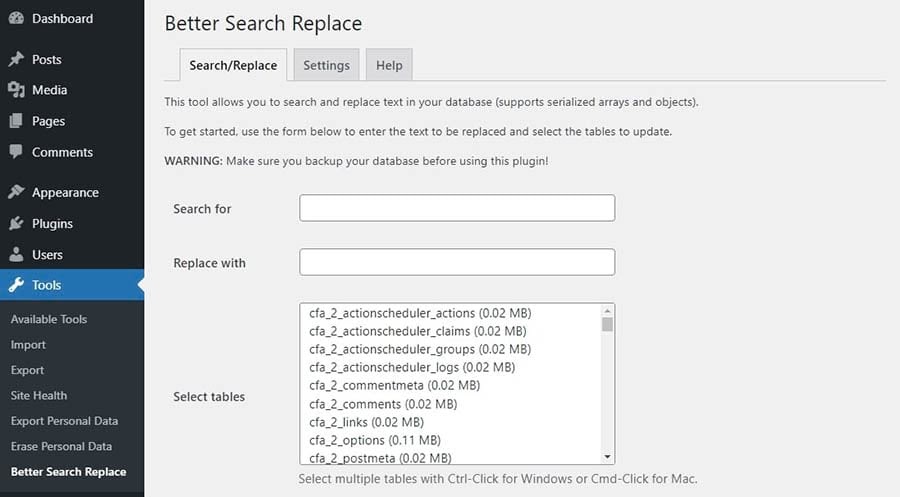Screen dimensions: 900x497
Task: Select the Search/Replace tab
Action: [x=234, y=65]
